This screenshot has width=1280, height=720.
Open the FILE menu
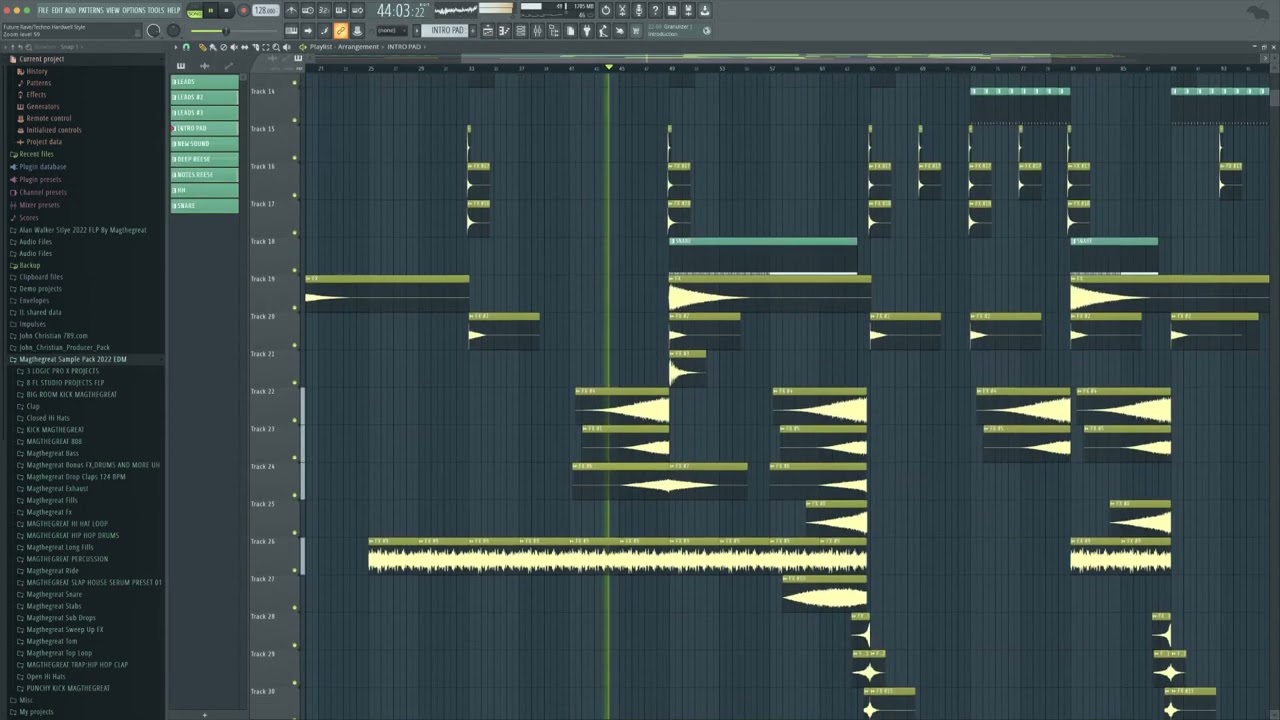click(43, 10)
